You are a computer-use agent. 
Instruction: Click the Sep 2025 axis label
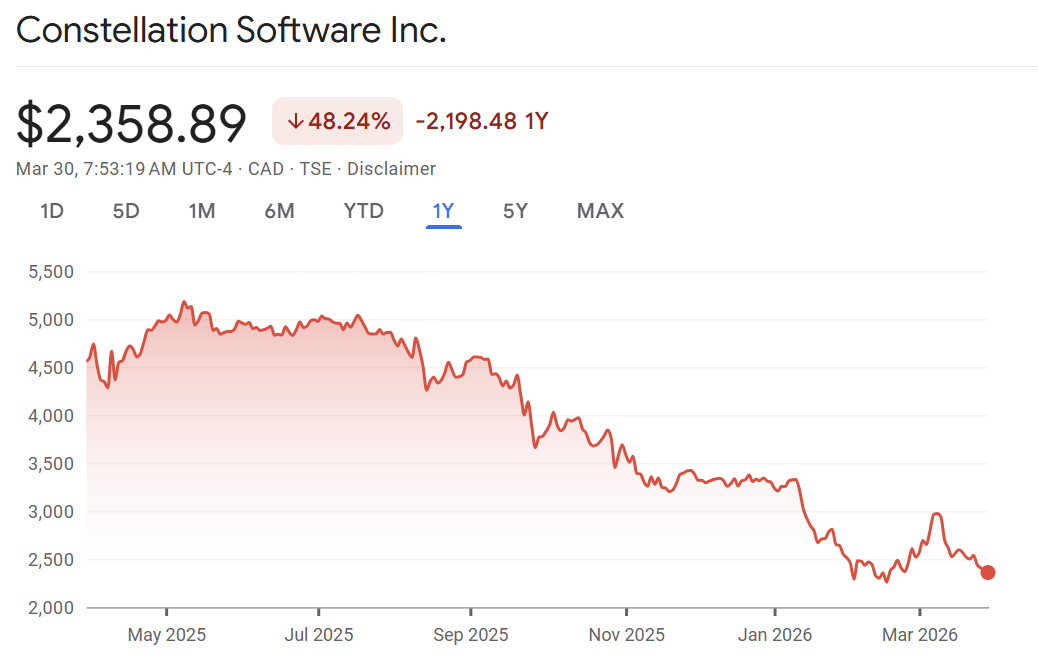point(470,635)
